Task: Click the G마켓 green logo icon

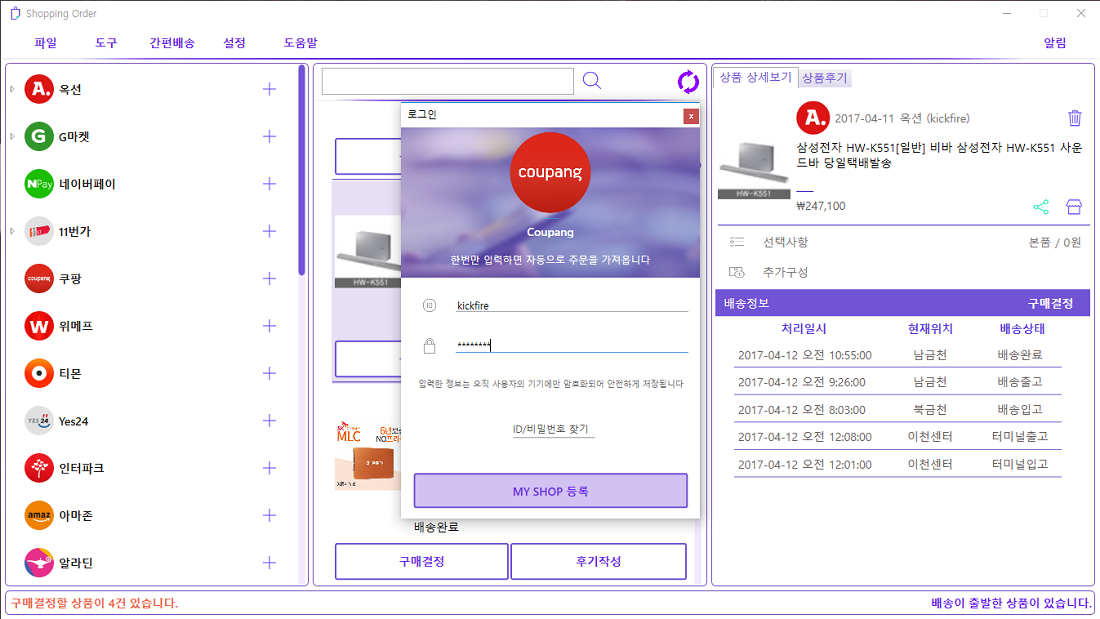Action: coord(39,136)
